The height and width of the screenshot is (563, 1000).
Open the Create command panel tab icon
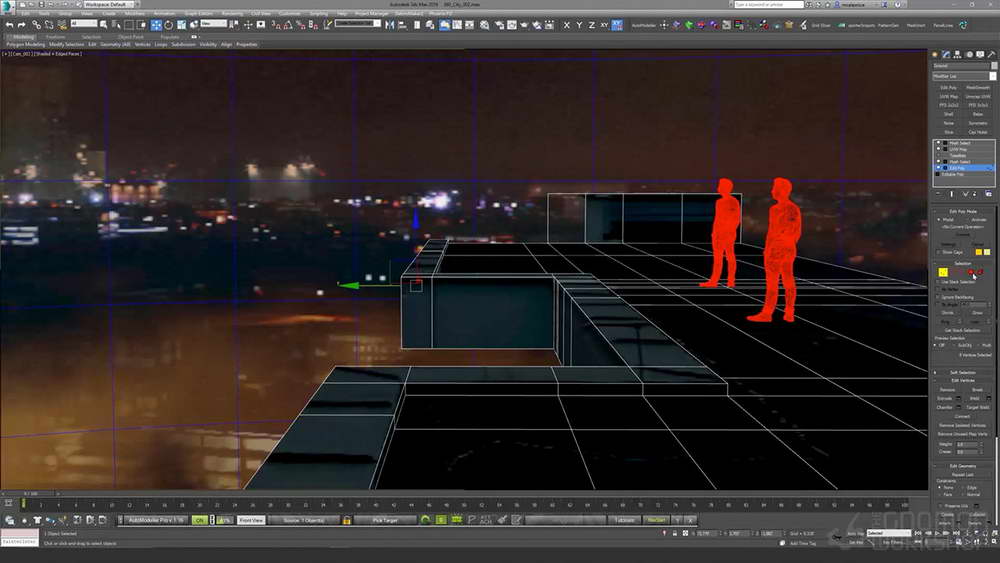(935, 55)
